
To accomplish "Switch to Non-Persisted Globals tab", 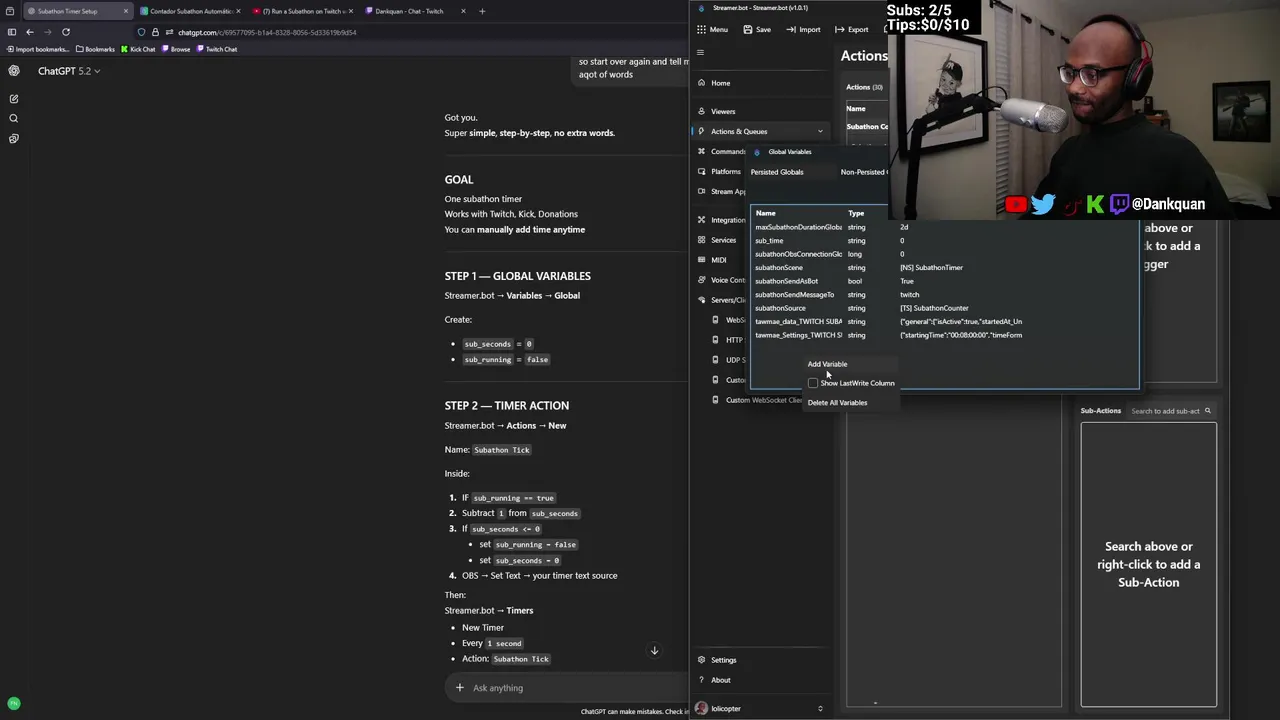I will tap(863, 172).
